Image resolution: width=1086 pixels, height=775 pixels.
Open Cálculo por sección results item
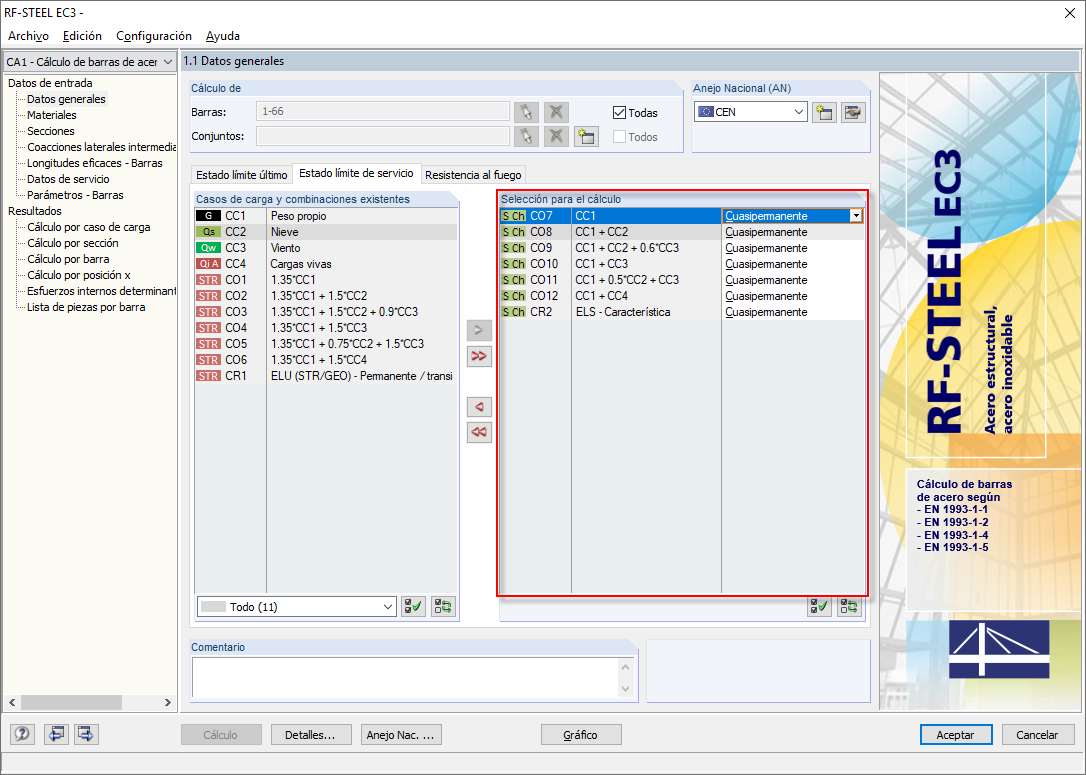(73, 242)
